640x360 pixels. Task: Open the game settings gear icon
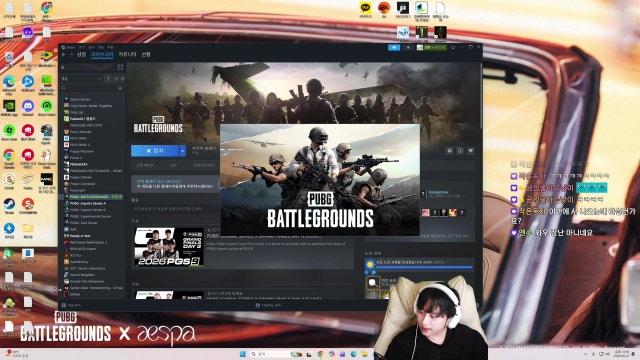click(449, 151)
